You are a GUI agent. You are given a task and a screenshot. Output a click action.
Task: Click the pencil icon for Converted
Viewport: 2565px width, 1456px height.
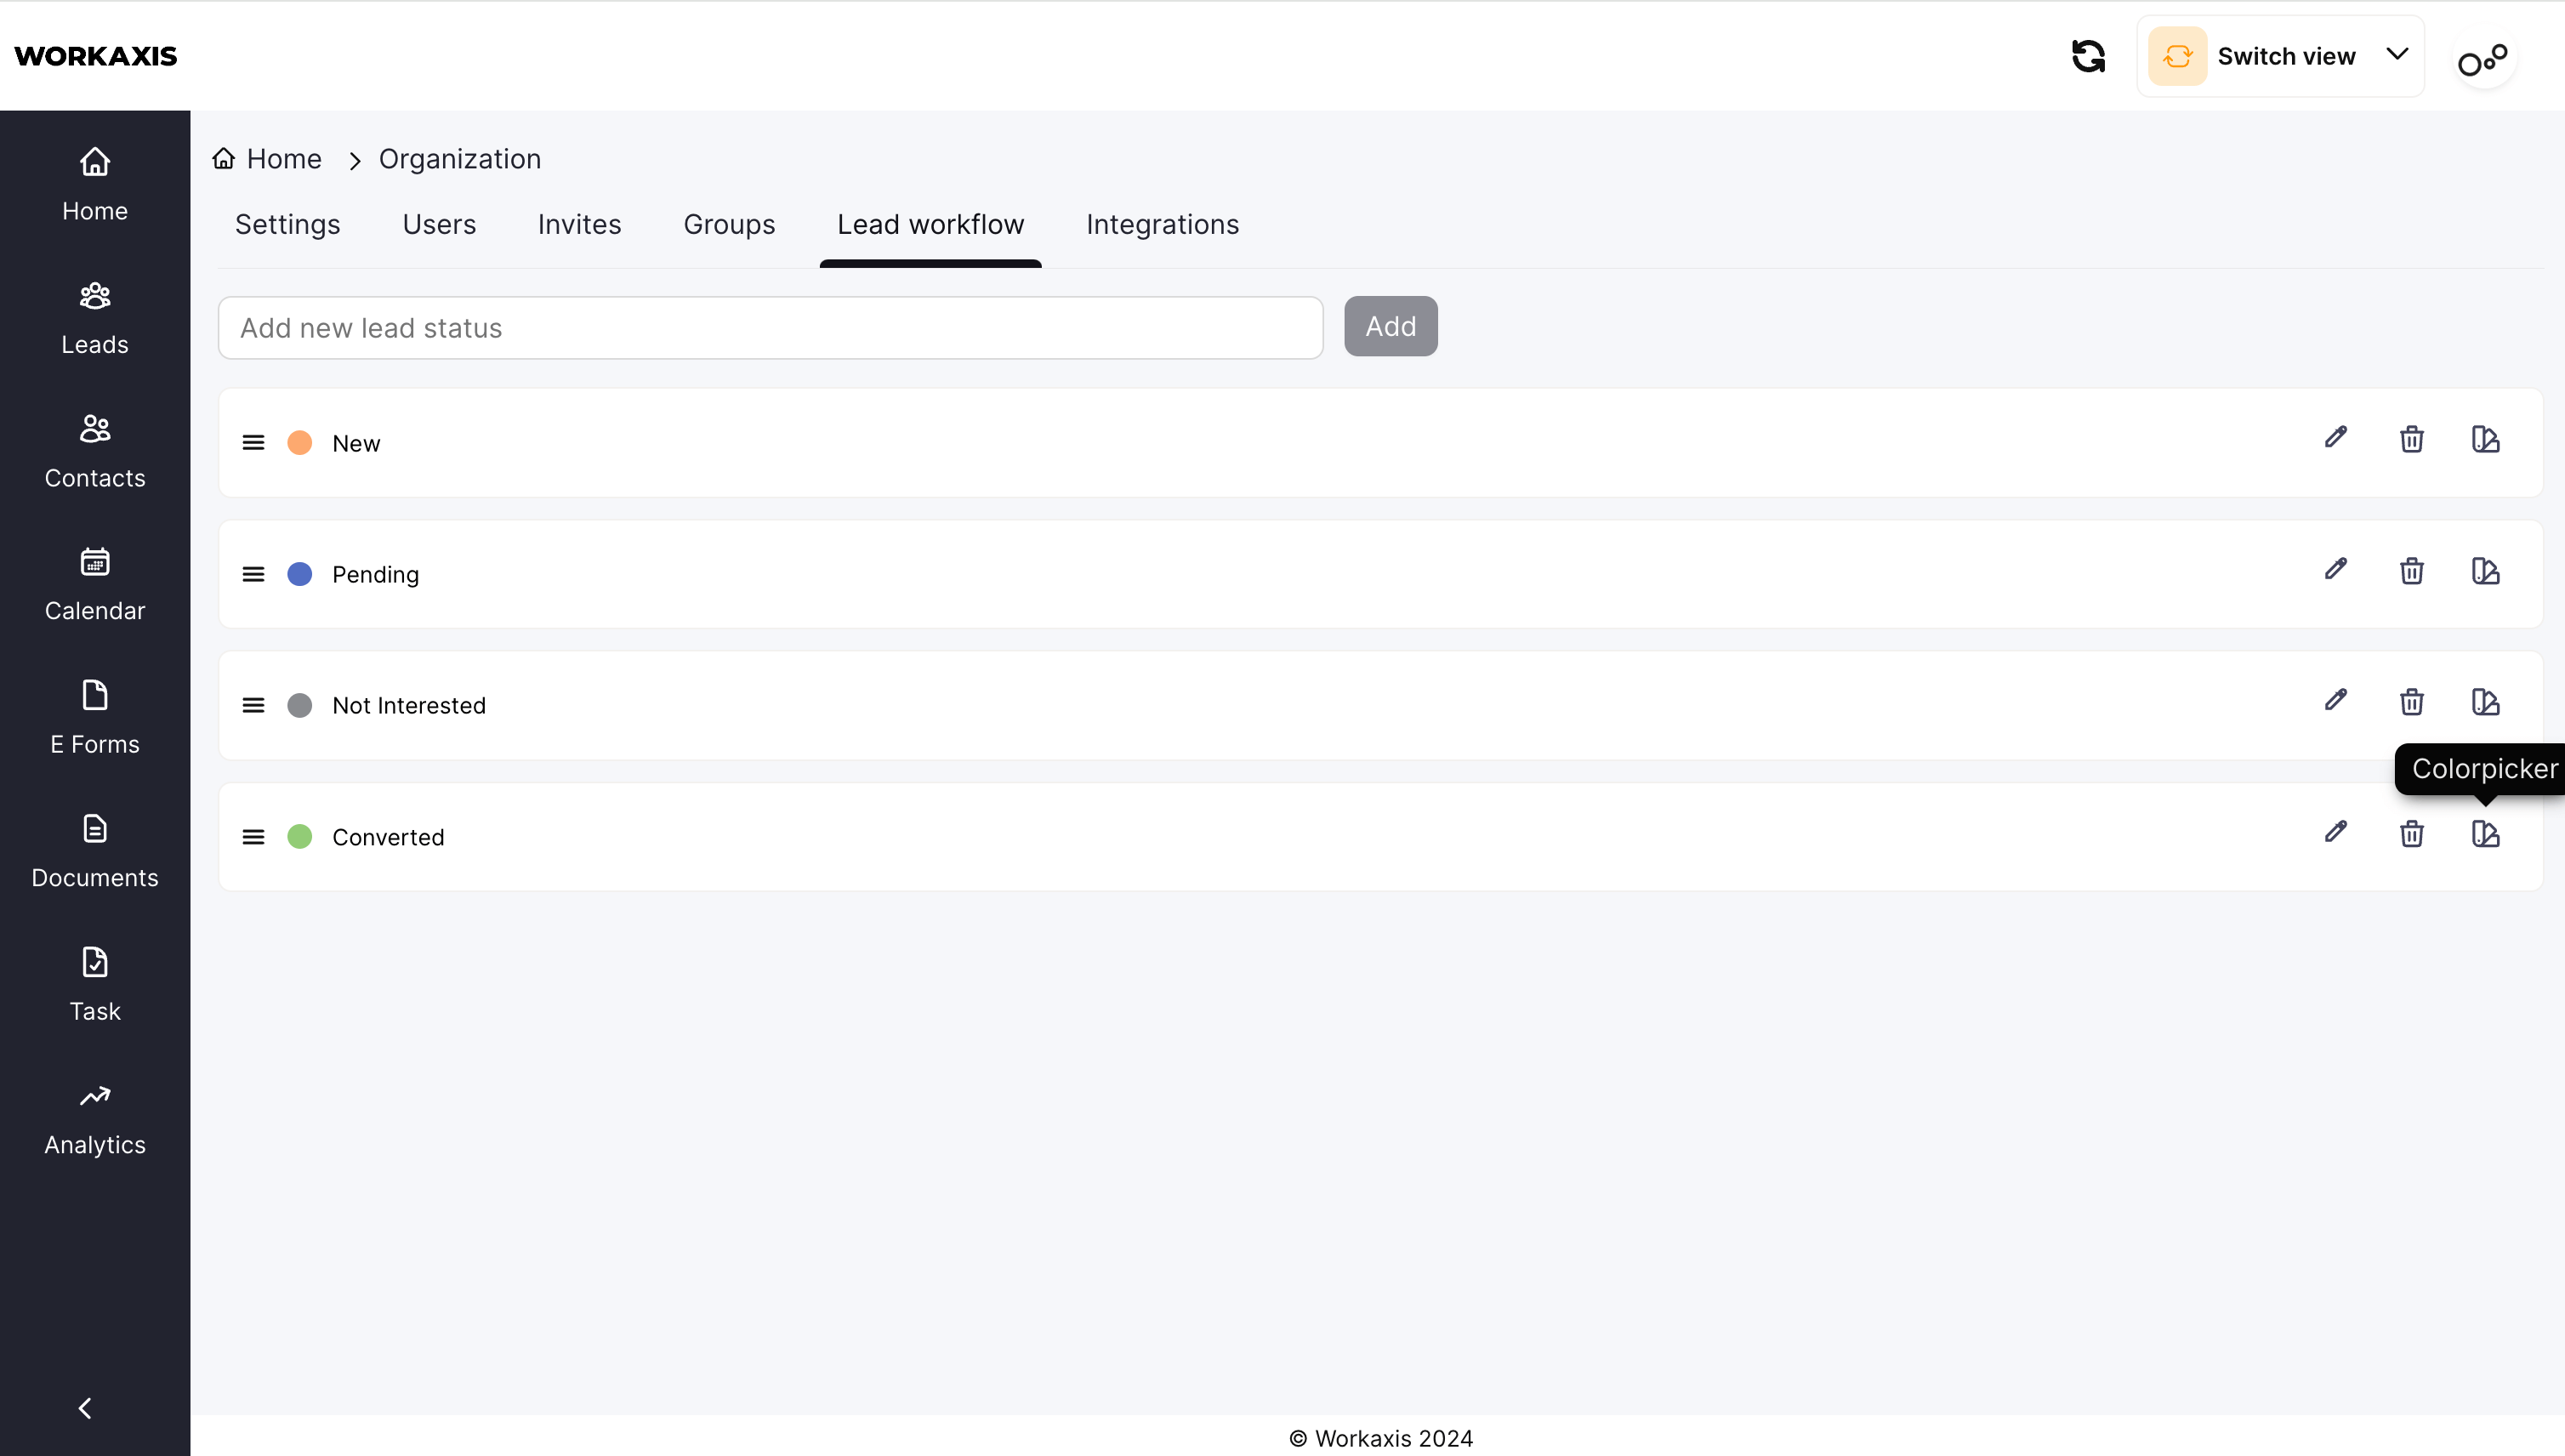[2335, 832]
